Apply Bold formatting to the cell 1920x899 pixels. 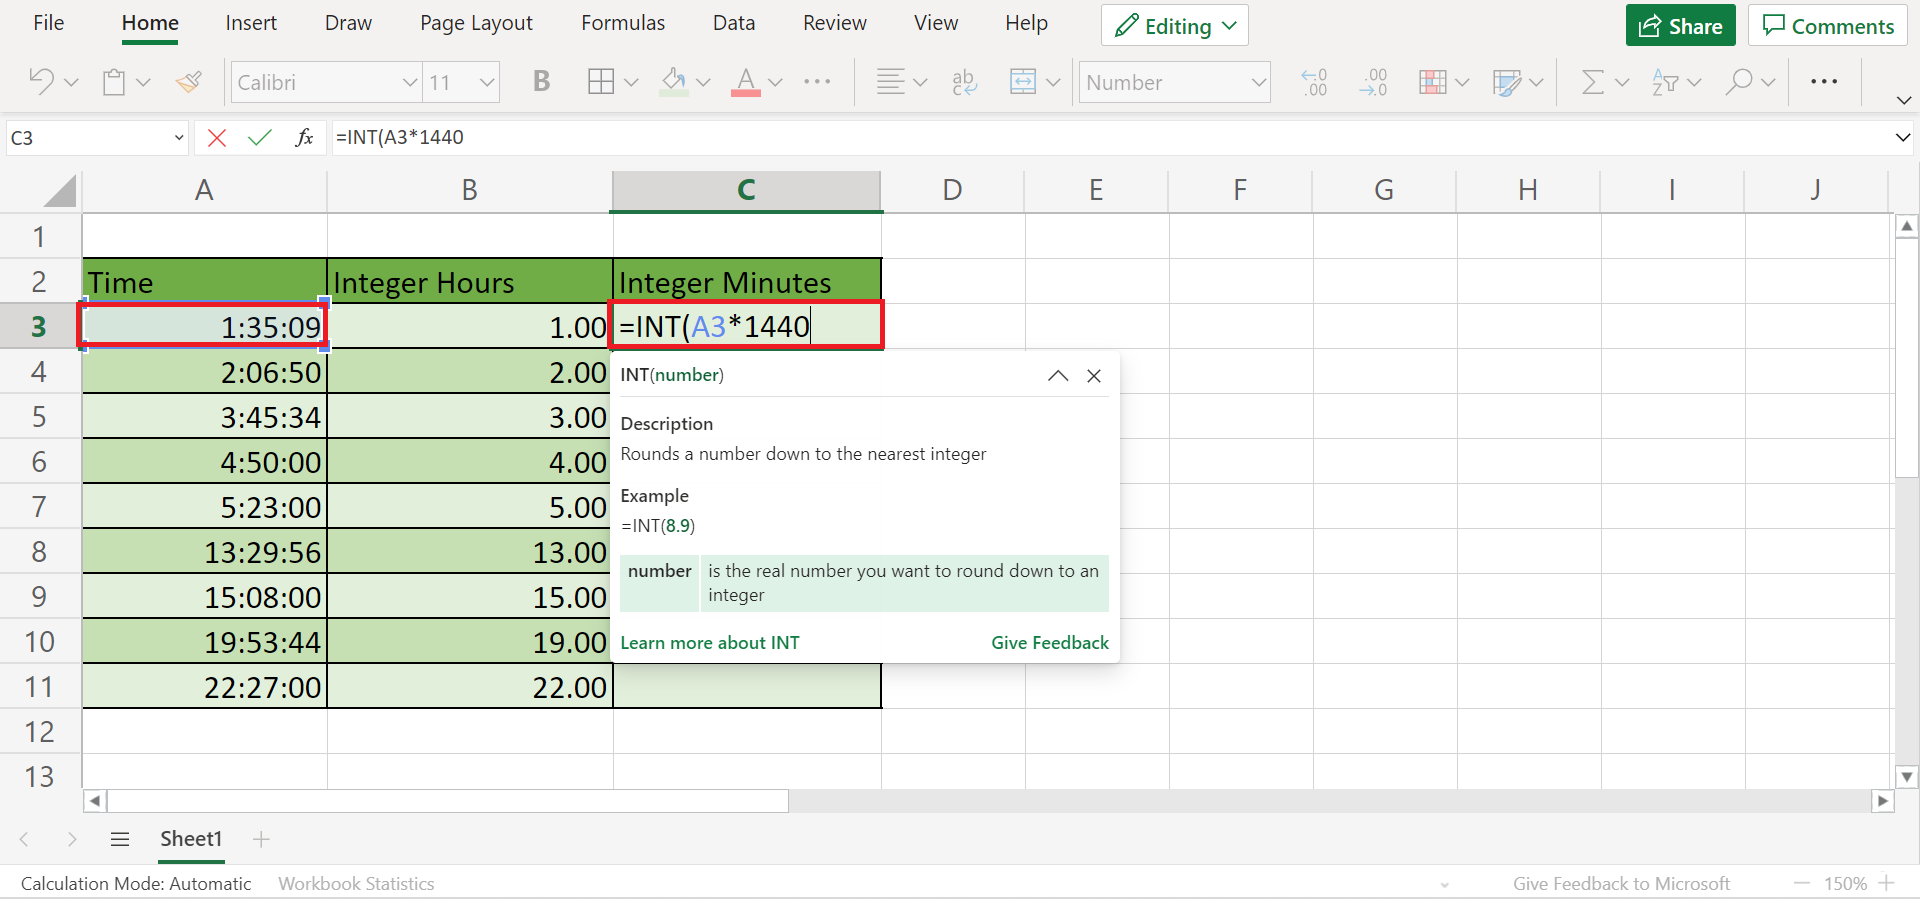pos(541,82)
